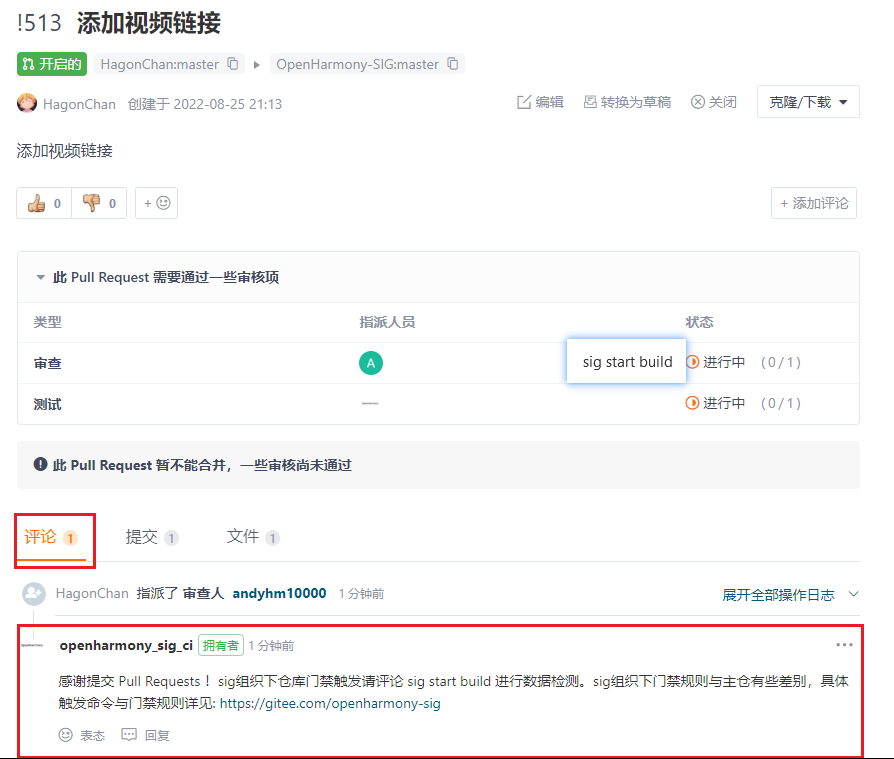Click the 拥有者 owner badge

(x=221, y=646)
